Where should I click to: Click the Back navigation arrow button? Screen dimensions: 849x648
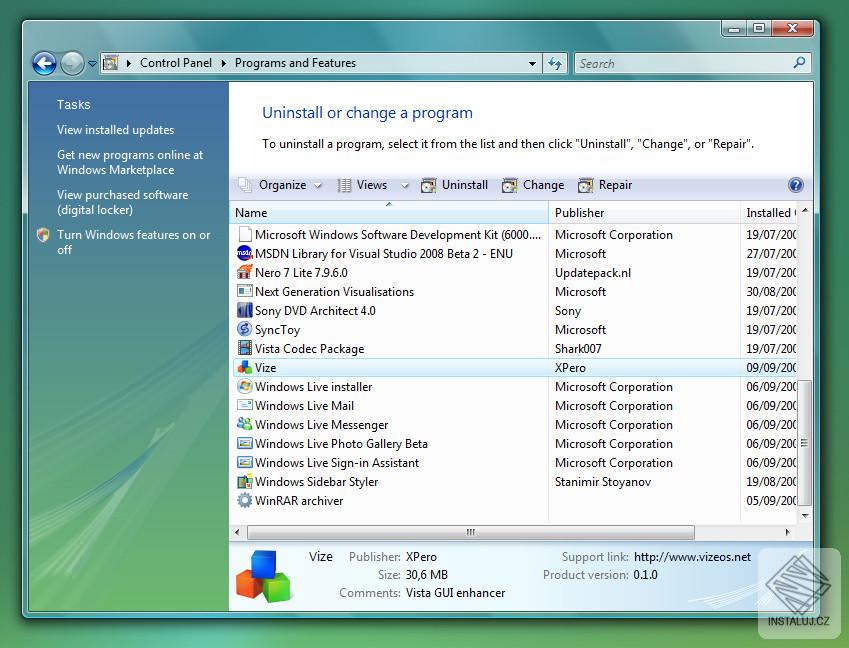click(x=44, y=63)
